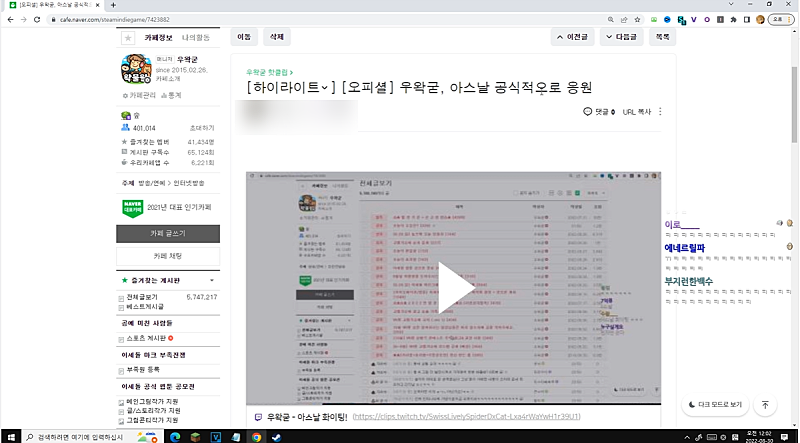Switch to dark mode view

coord(715,405)
